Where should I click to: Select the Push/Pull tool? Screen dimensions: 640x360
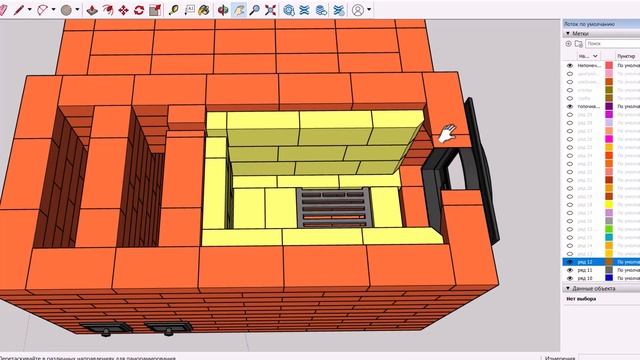point(92,10)
